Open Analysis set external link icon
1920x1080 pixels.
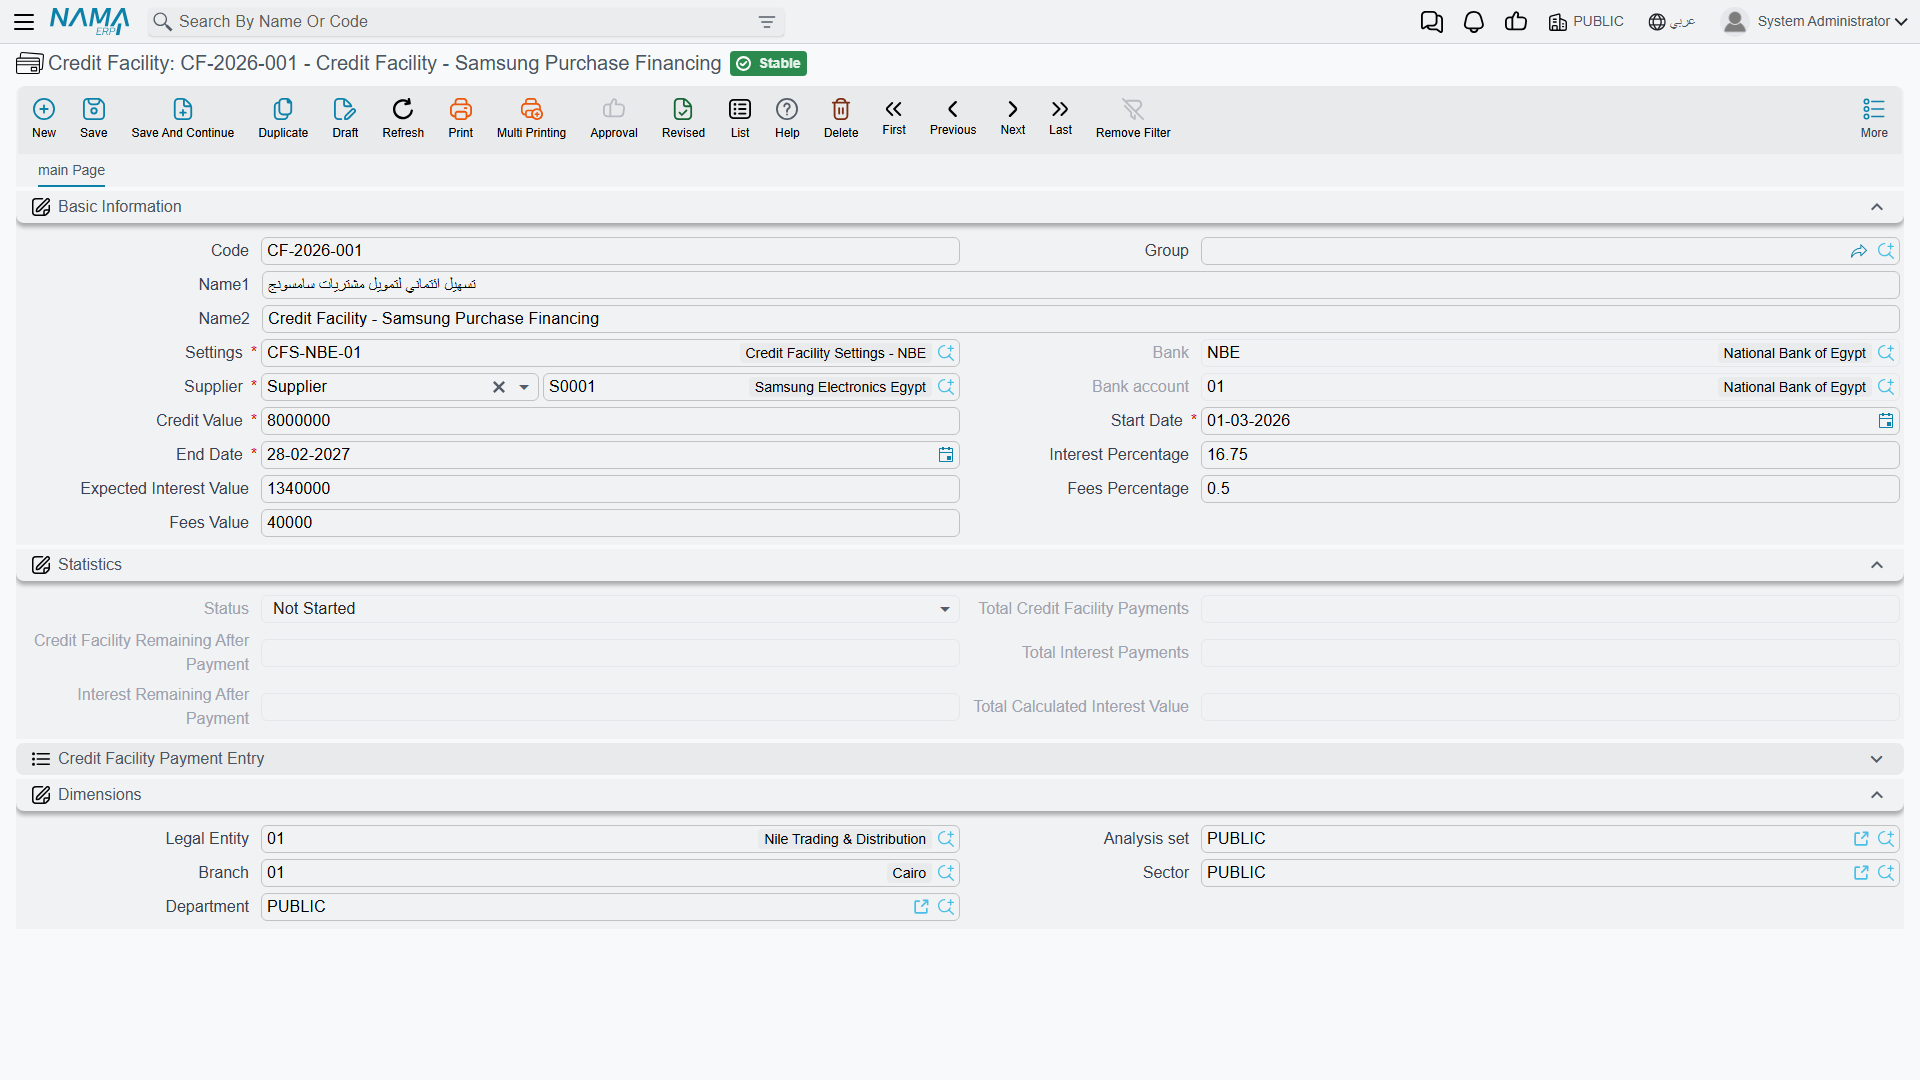(x=1861, y=839)
